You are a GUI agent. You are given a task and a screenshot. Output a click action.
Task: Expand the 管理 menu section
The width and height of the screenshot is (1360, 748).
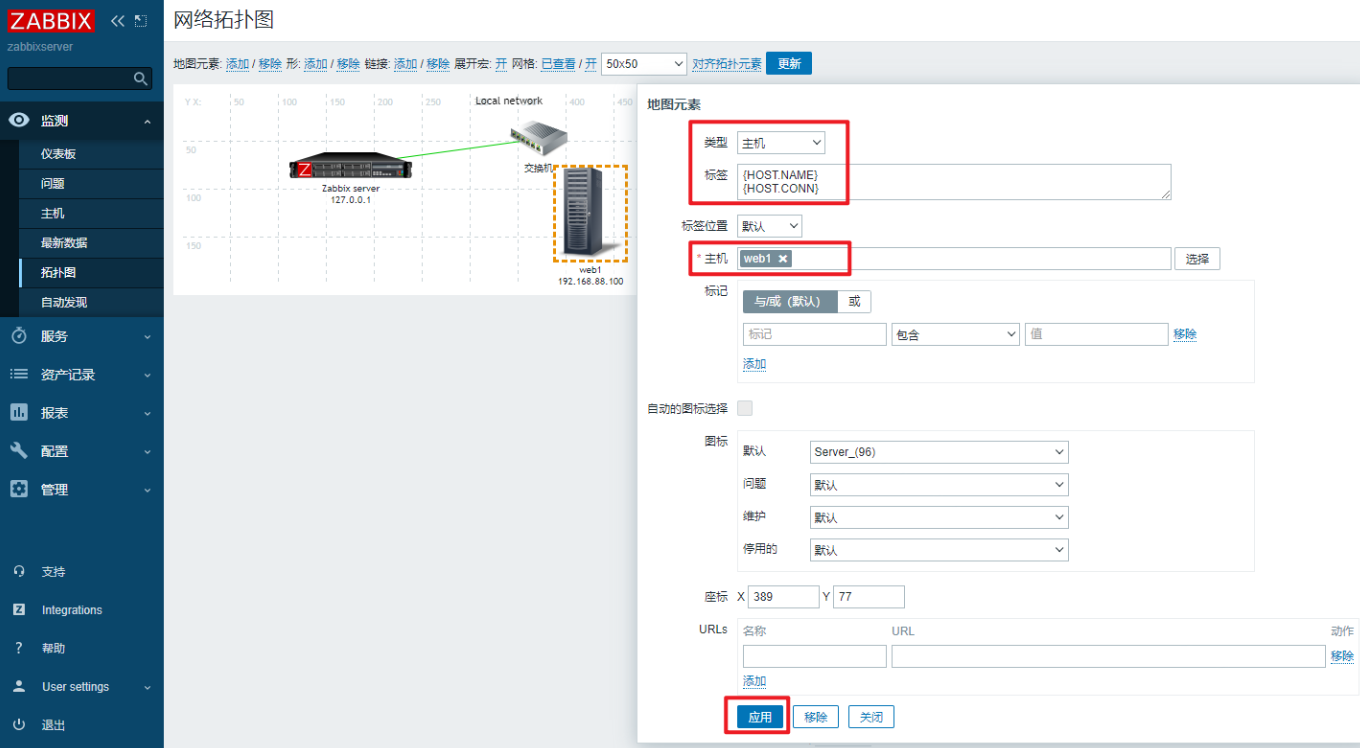147,490
